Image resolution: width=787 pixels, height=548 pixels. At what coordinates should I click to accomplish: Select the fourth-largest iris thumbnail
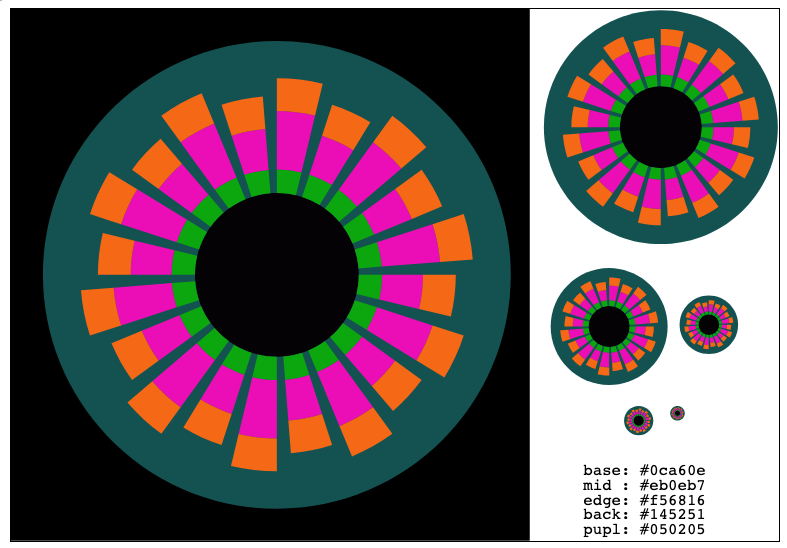(638, 421)
